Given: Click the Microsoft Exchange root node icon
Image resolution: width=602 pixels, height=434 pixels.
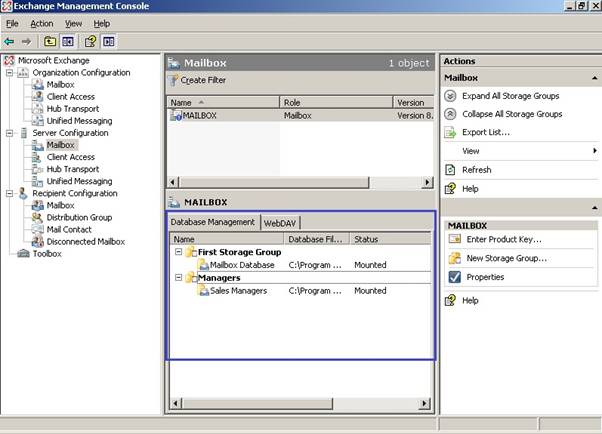Looking at the screenshot, I should (x=9, y=60).
